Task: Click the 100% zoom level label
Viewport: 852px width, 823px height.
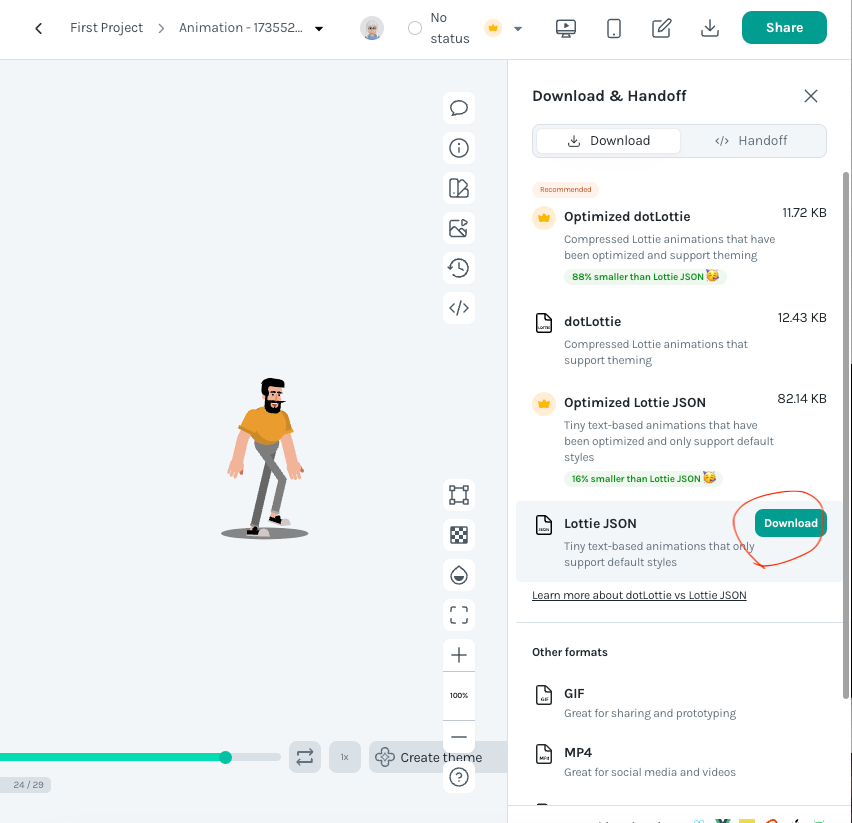Action: (x=459, y=695)
